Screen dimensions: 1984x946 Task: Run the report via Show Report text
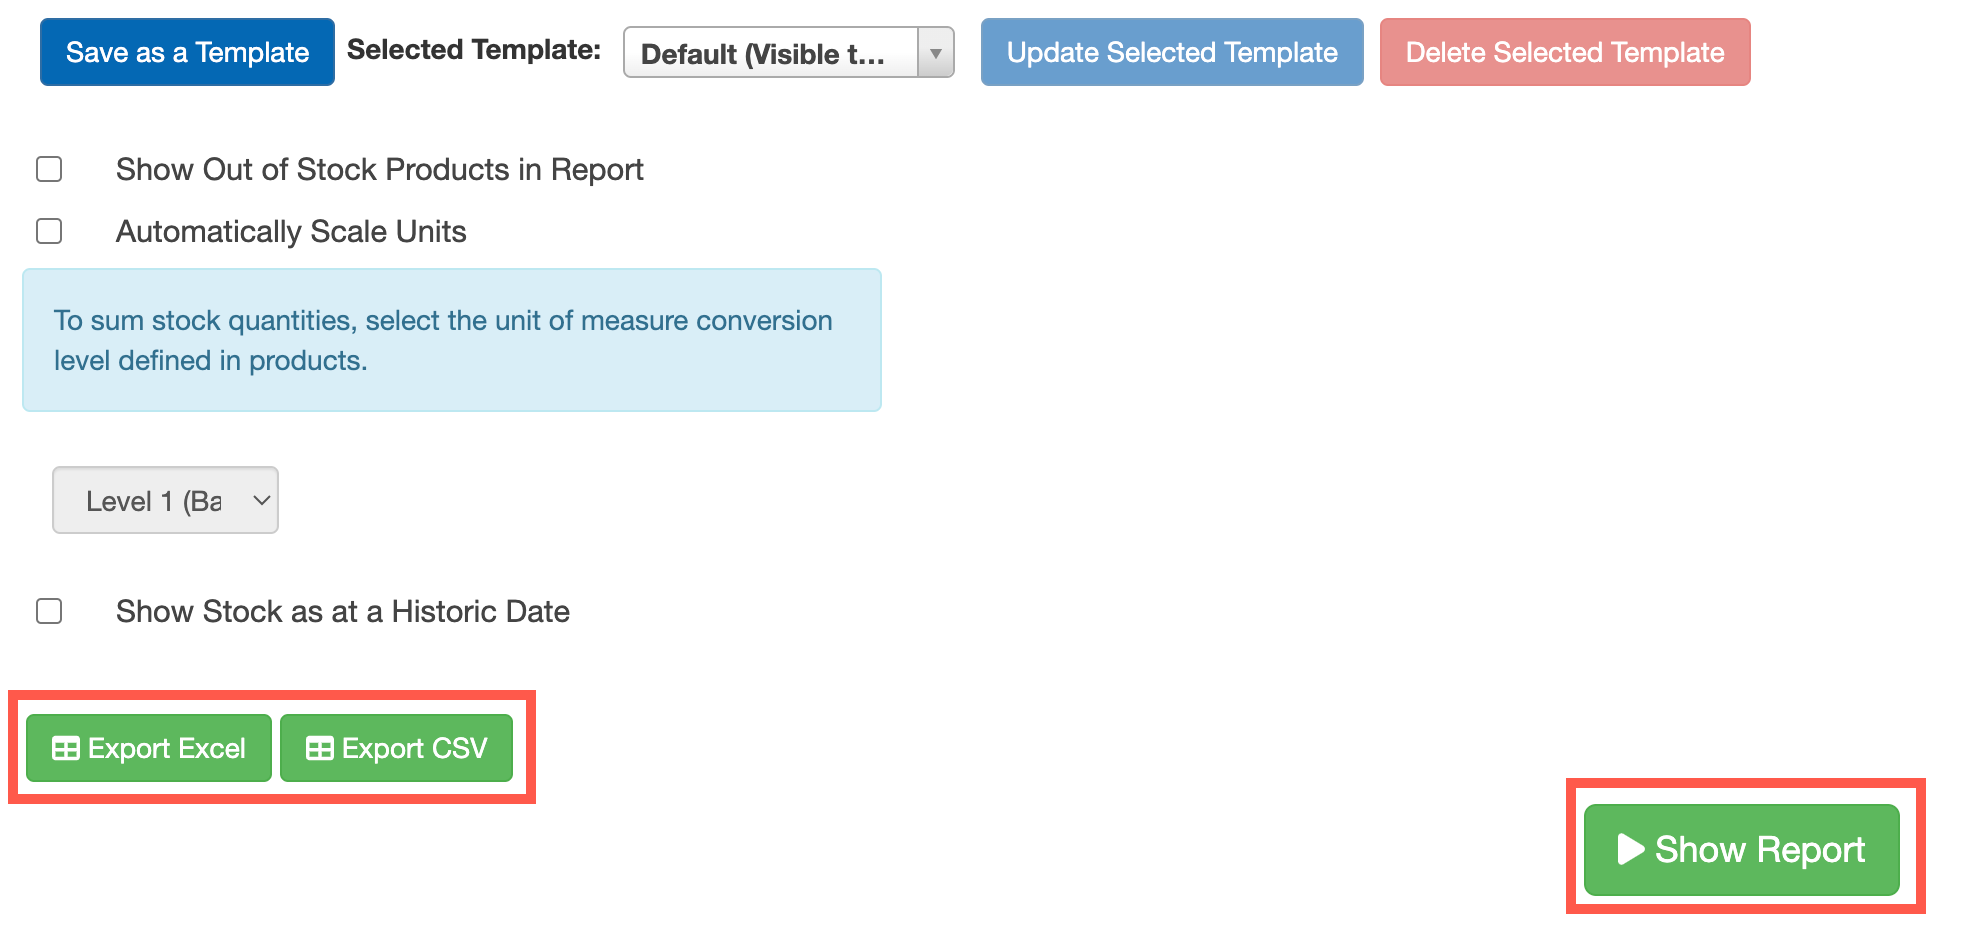coord(1760,850)
